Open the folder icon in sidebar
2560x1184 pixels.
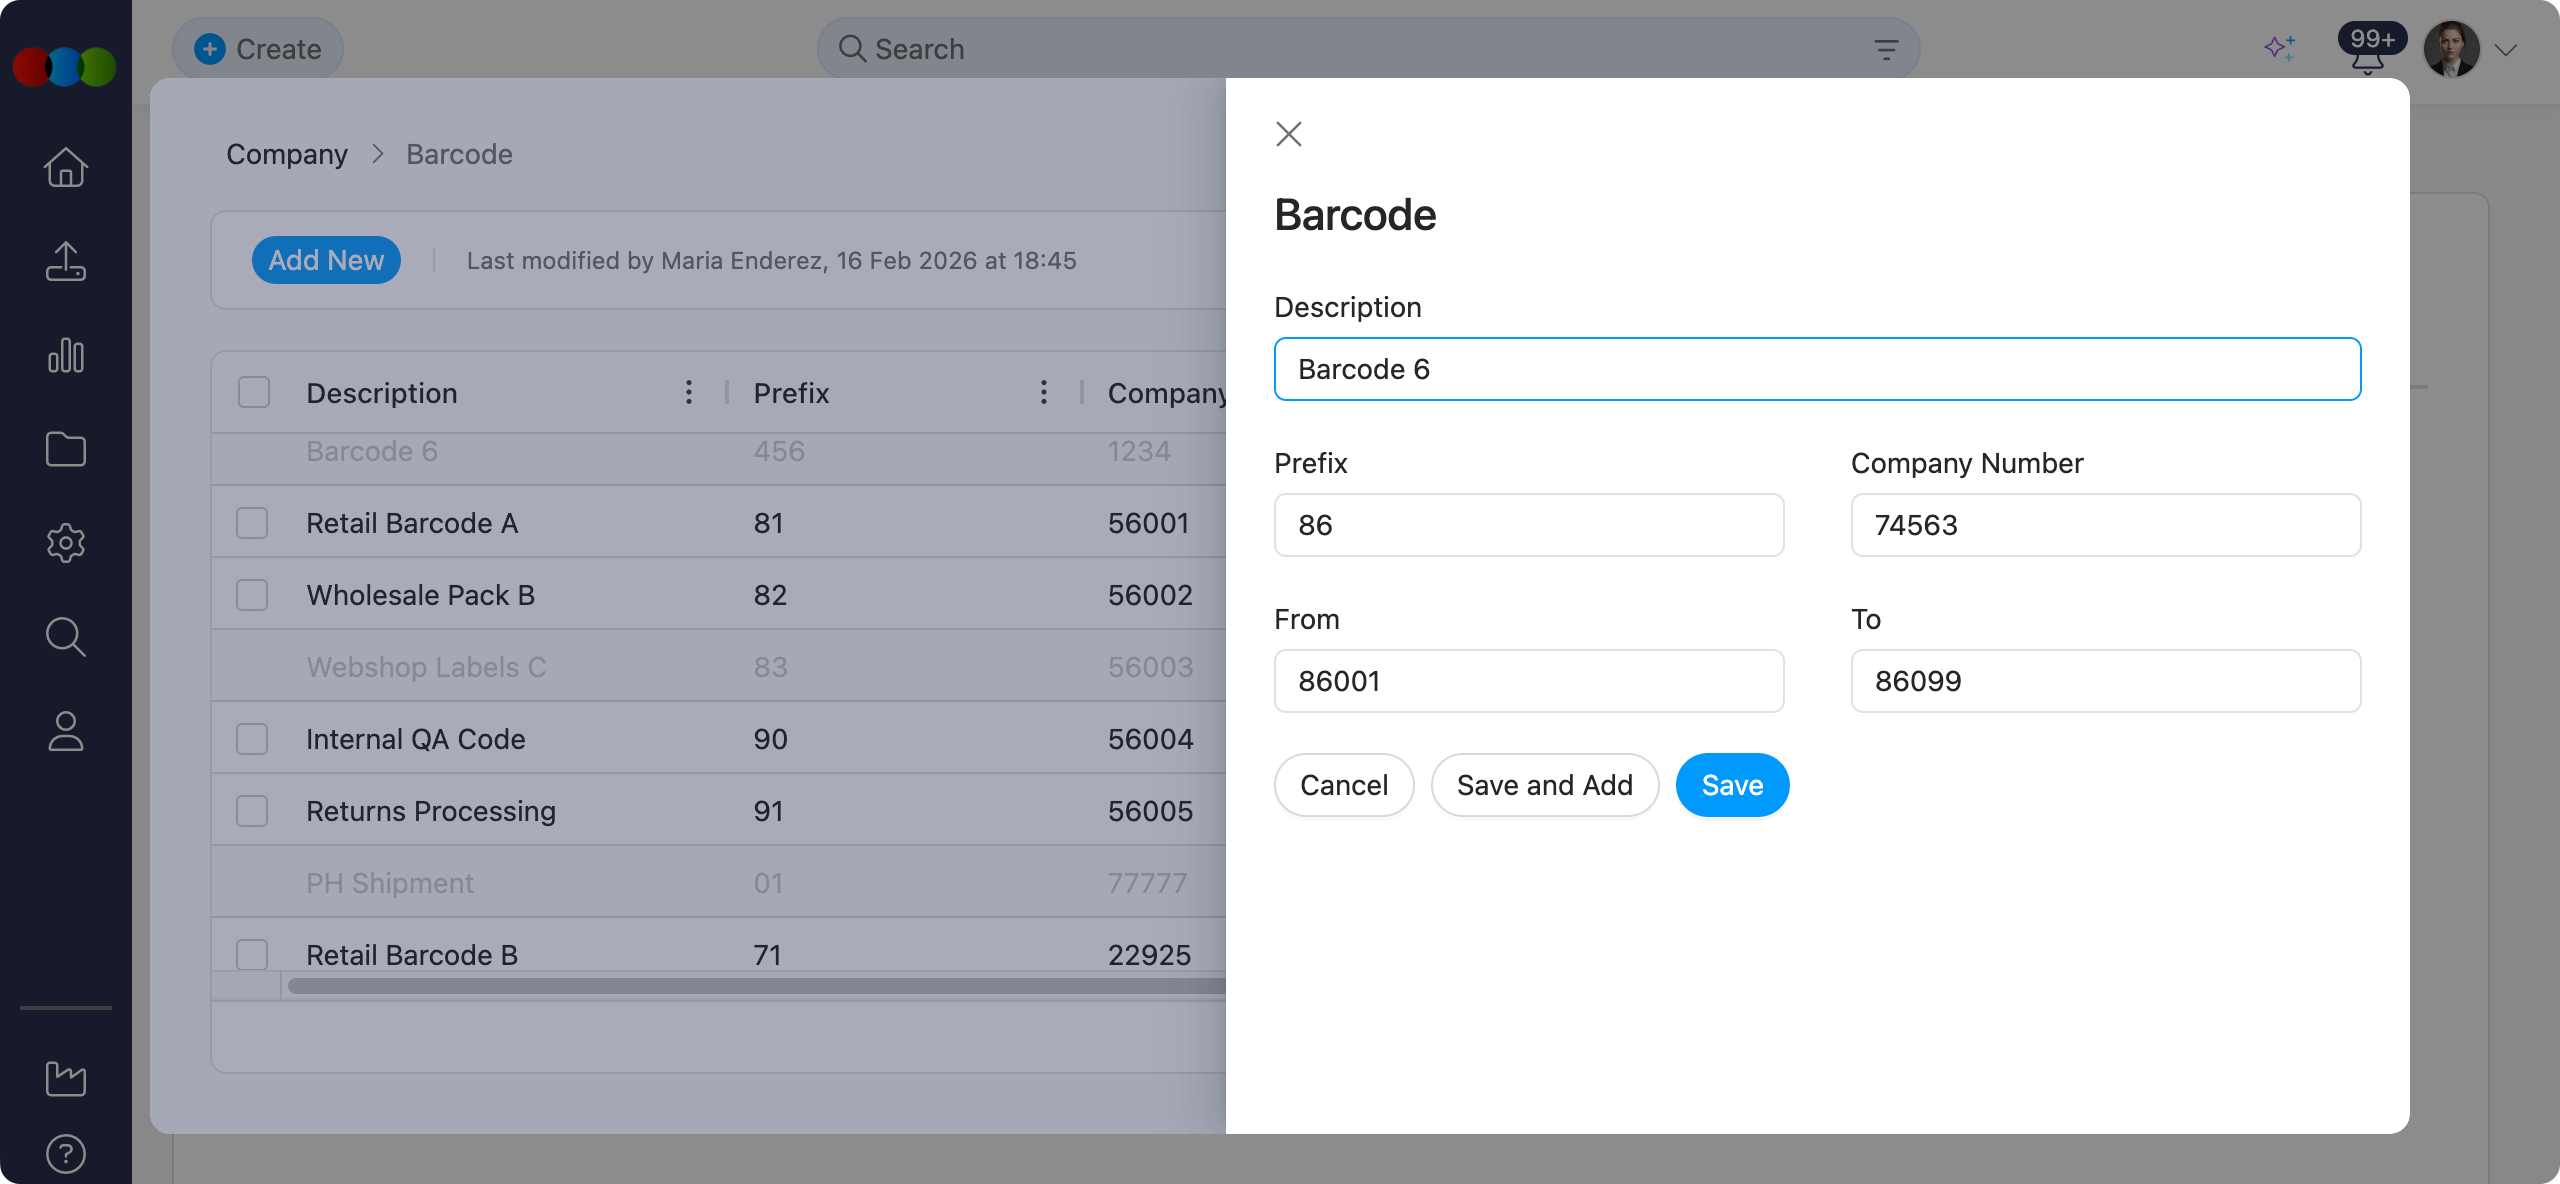pos(65,449)
